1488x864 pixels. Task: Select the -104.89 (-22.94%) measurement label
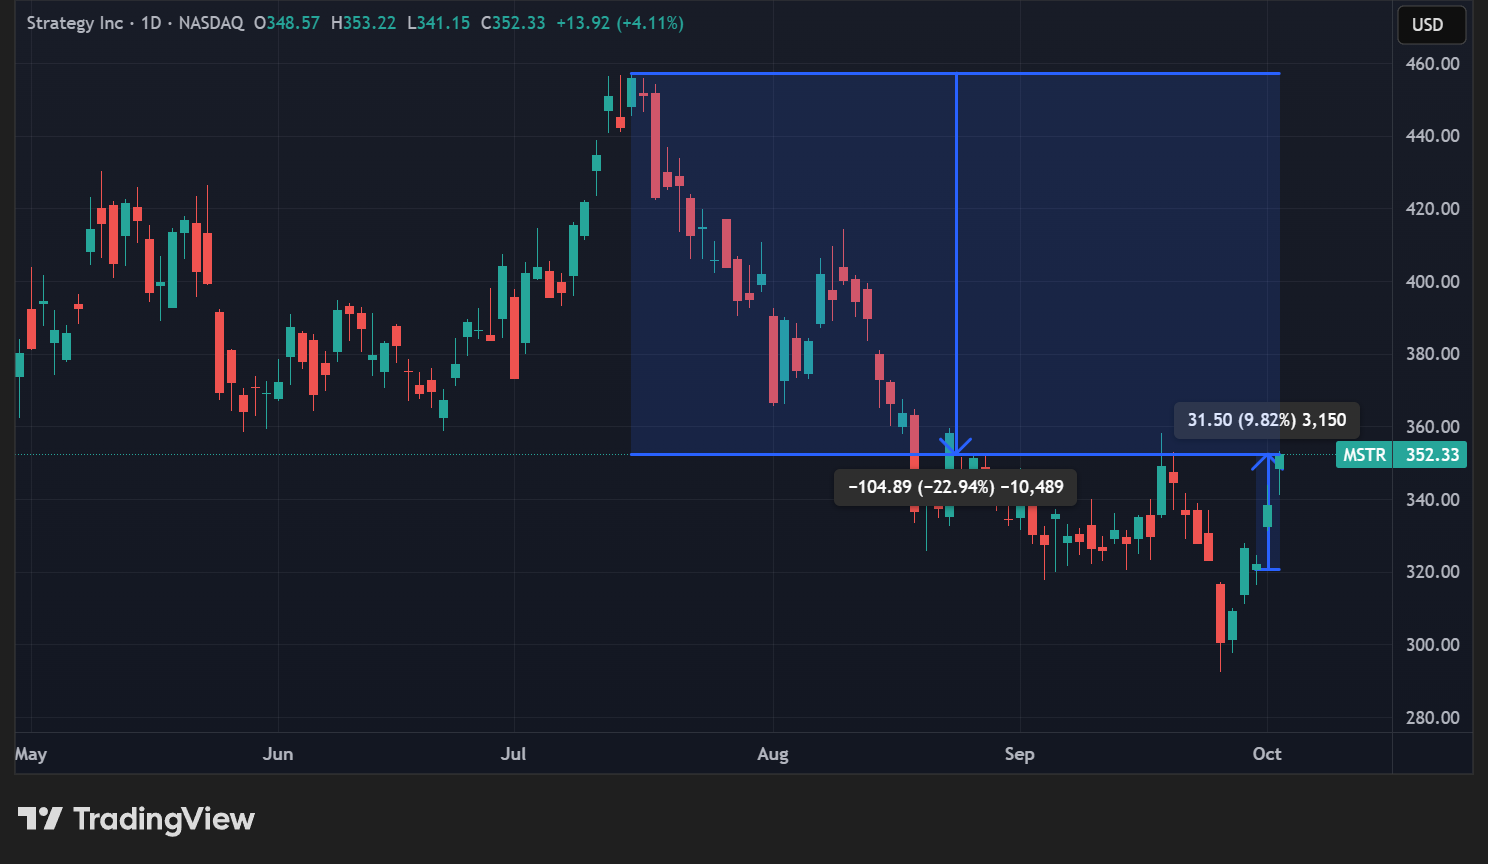[x=955, y=487]
